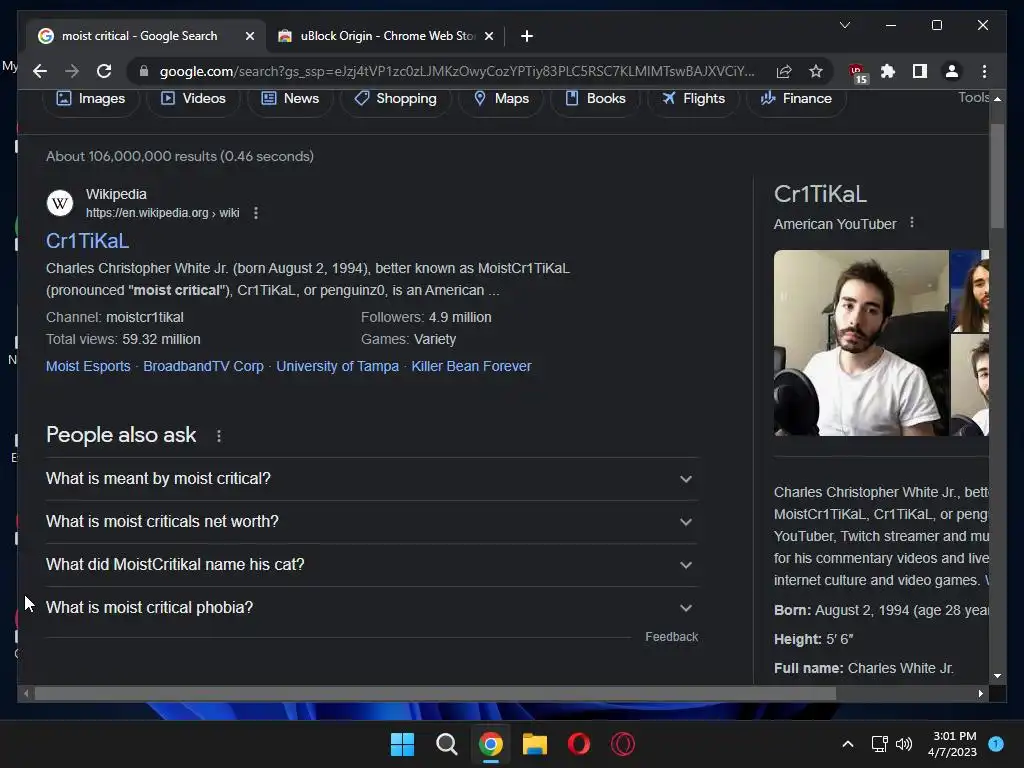Filter results by Images
The width and height of the screenshot is (1024, 768).
pos(91,99)
